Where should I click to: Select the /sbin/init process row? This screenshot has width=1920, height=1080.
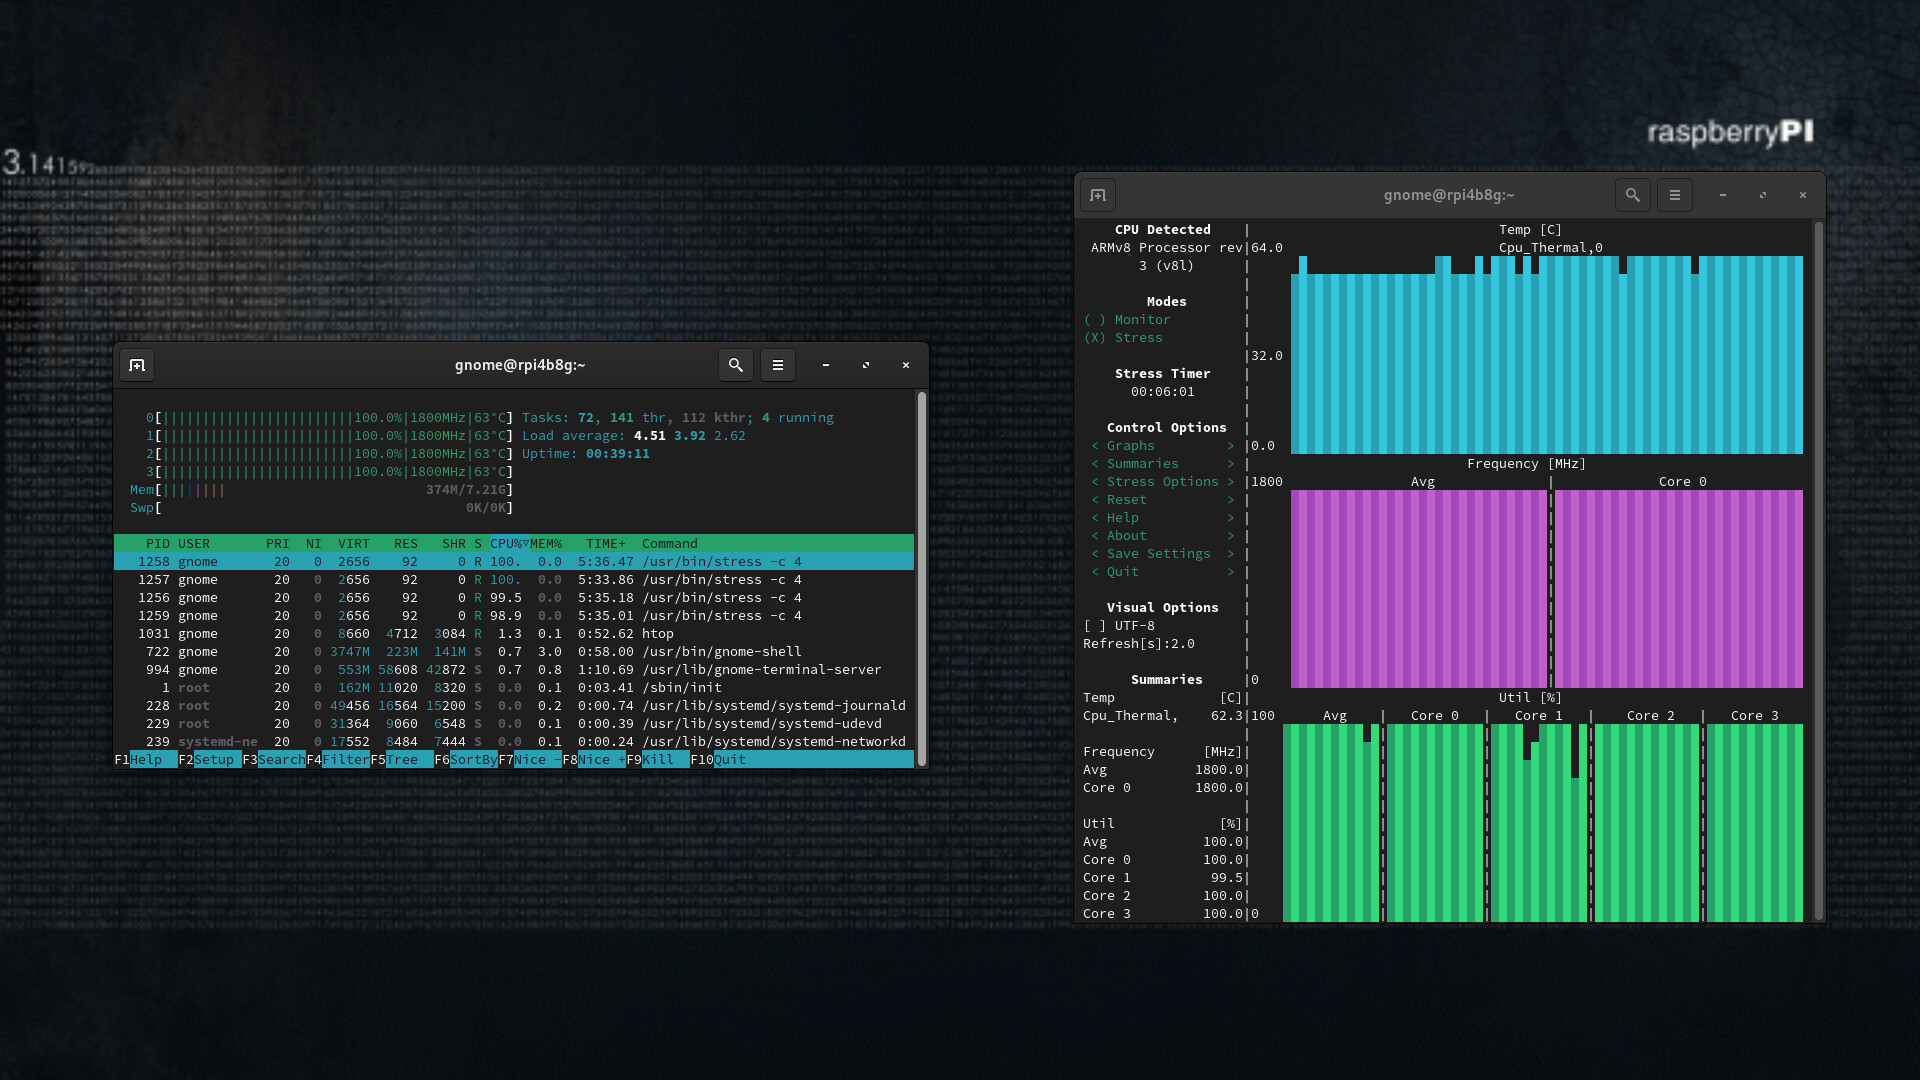click(x=514, y=688)
